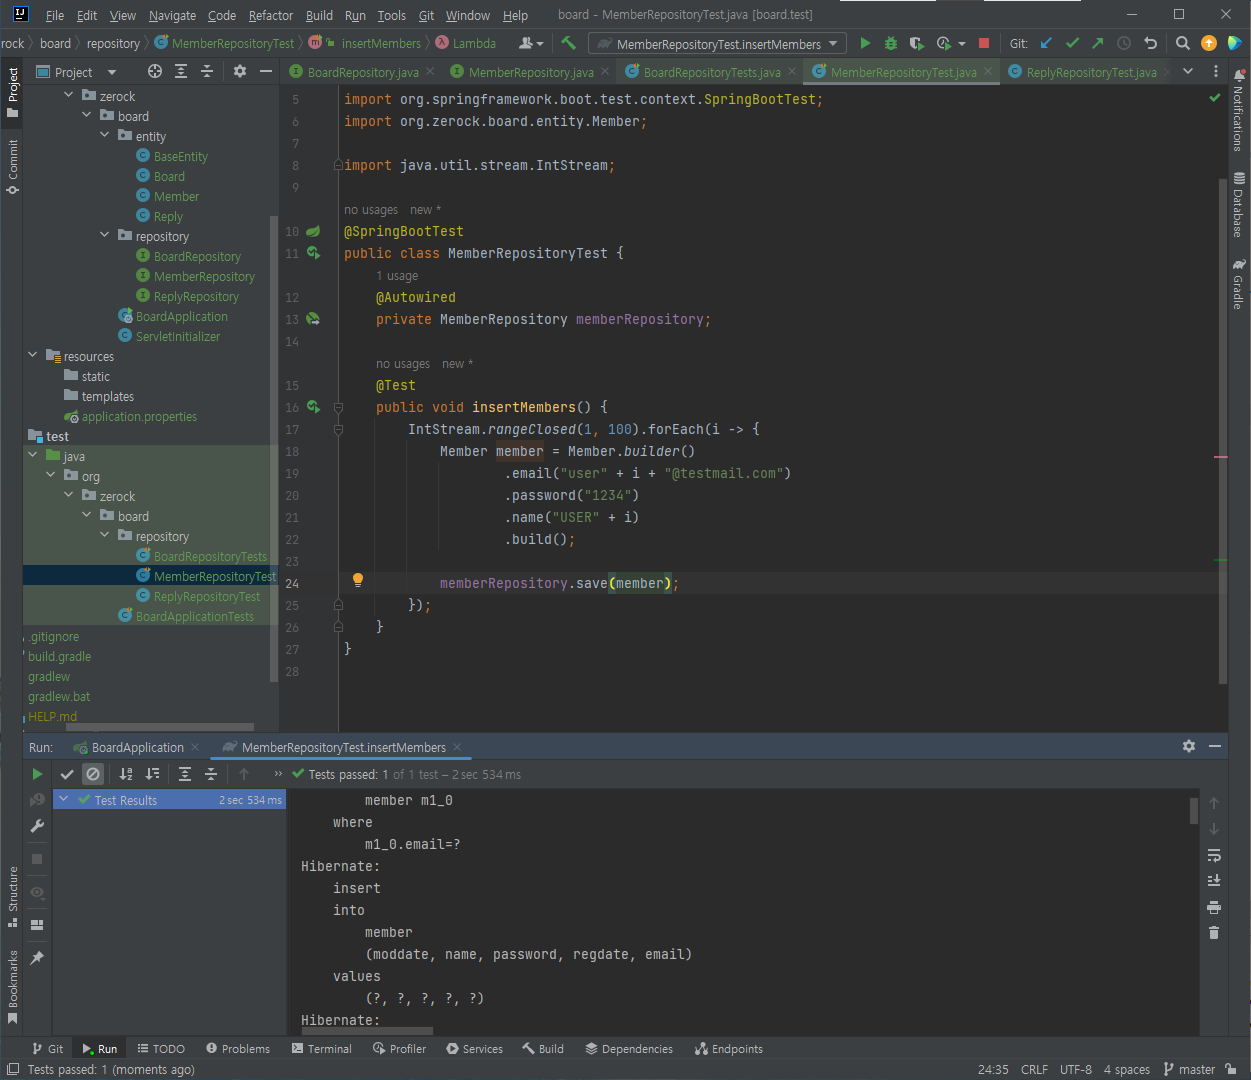Collapse the test java folder
This screenshot has height=1080, width=1251.
[x=33, y=455]
